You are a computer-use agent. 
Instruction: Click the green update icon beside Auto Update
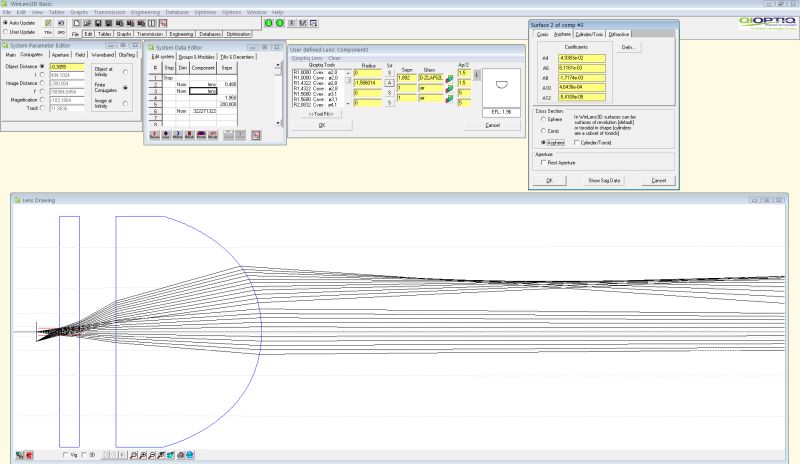point(48,23)
